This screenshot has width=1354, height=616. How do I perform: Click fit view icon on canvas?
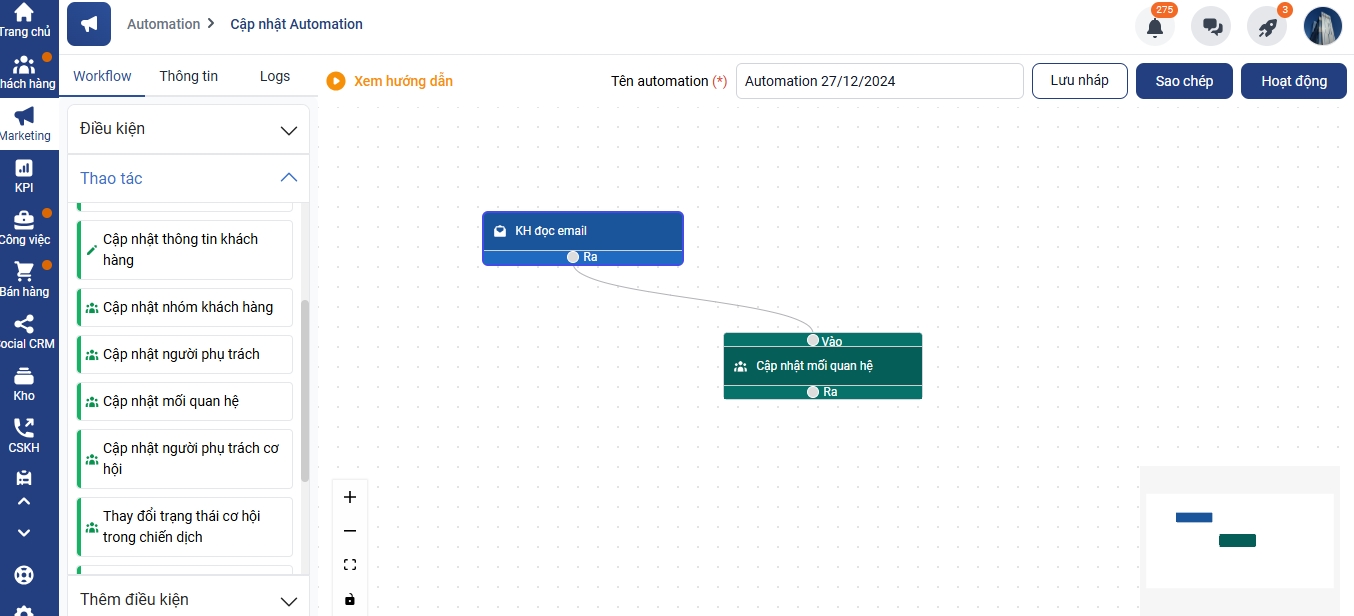click(350, 565)
